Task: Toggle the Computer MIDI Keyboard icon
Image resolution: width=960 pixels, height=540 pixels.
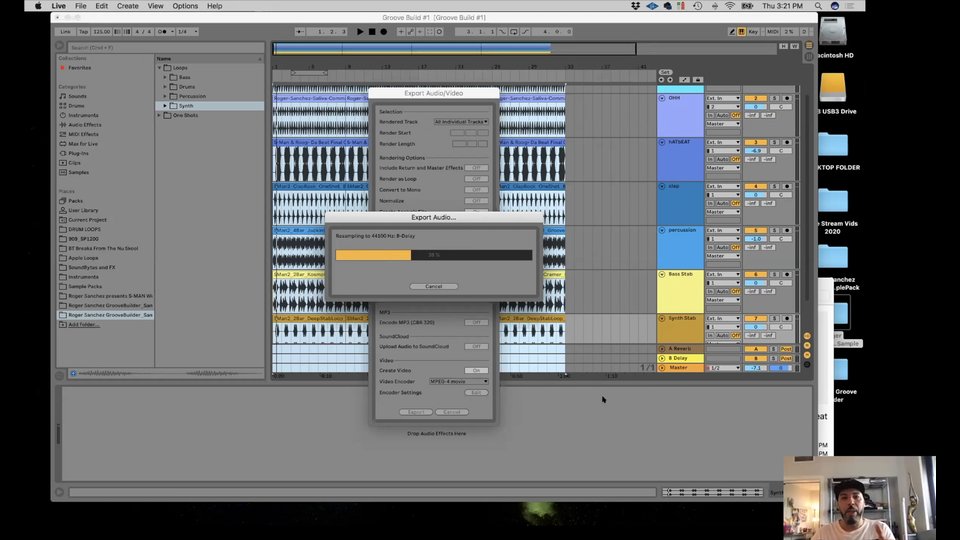Action: 741,31
